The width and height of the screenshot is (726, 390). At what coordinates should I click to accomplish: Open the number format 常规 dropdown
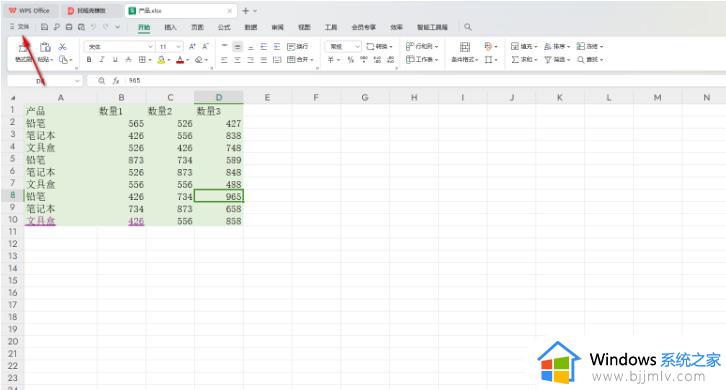(x=343, y=46)
